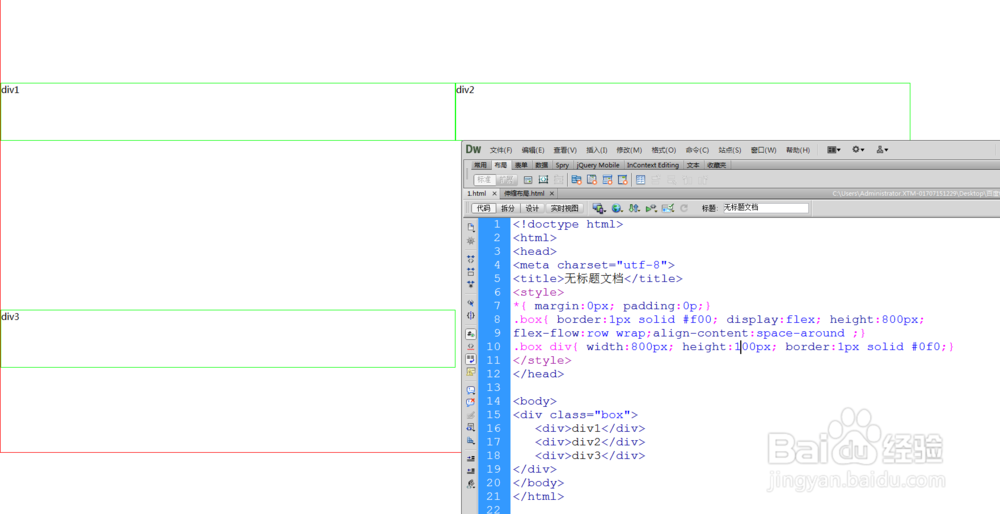Toggle Word Wrap in coding toolbar
Viewport: 1000px width, 514px height.
tap(471, 359)
